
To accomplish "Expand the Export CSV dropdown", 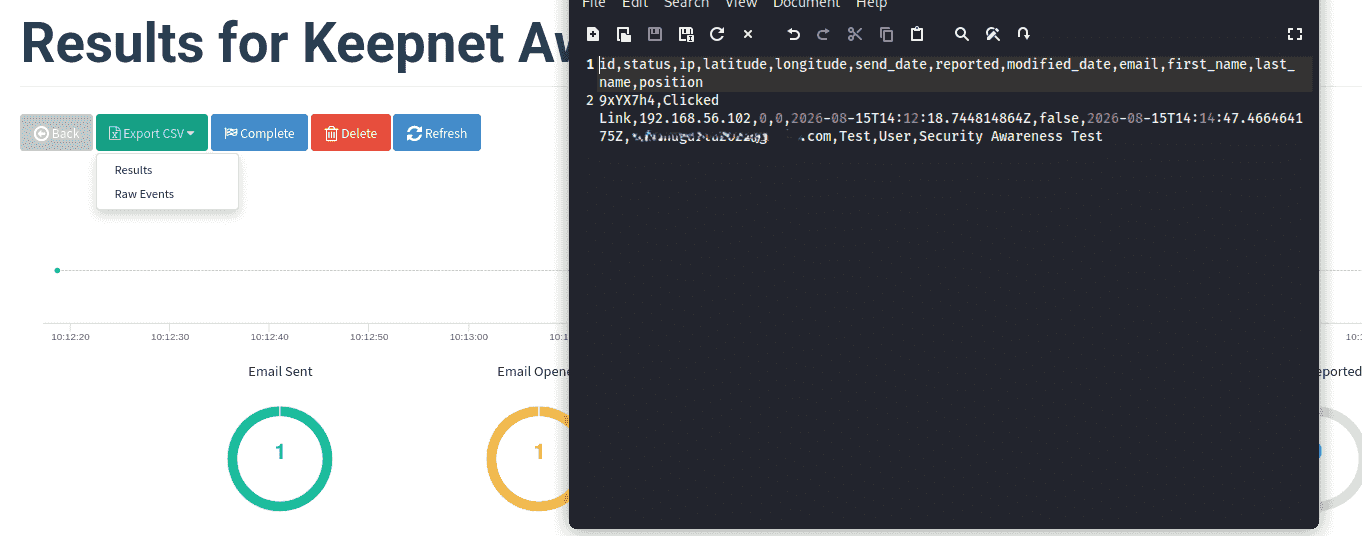I will (x=152, y=133).
